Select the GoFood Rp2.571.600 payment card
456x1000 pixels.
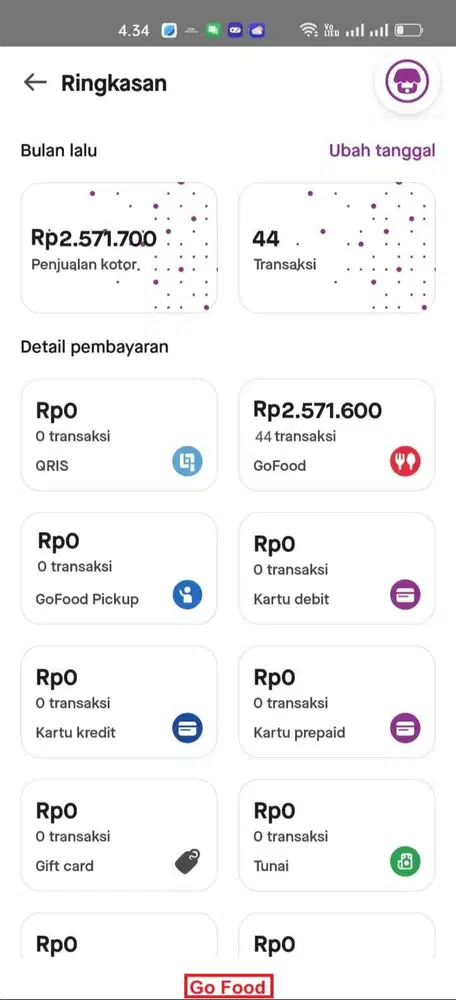tap(337, 435)
